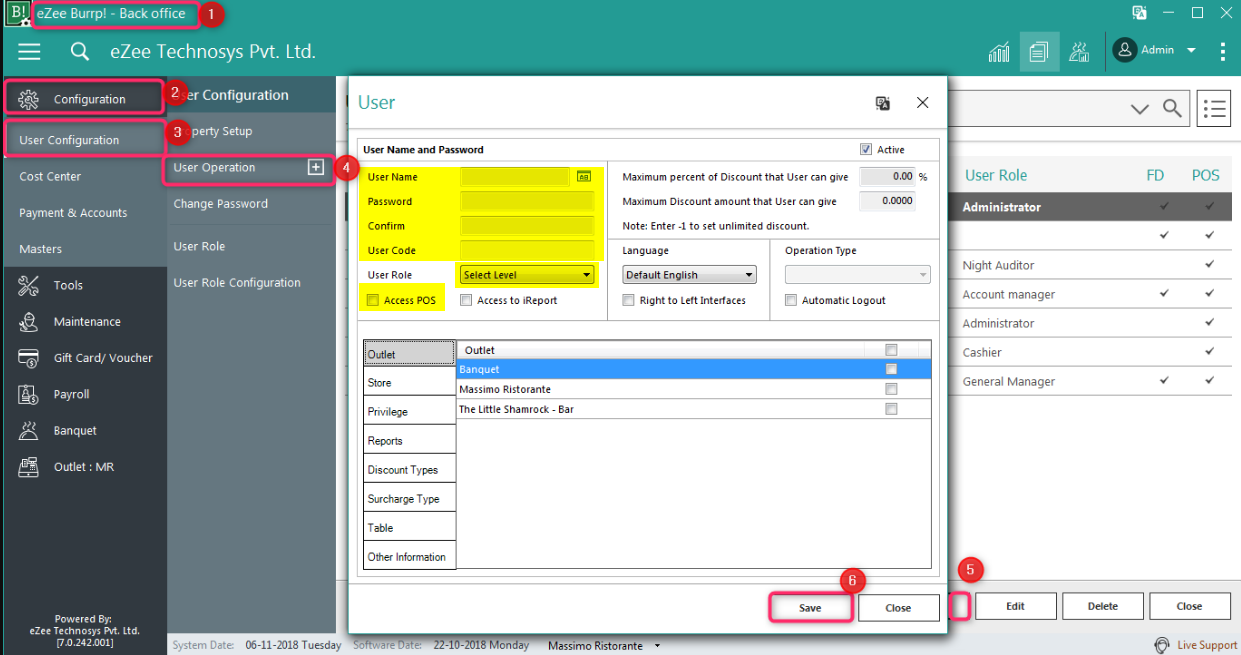
Task: Expand the user filter chevron dropdown
Action: click(1140, 109)
